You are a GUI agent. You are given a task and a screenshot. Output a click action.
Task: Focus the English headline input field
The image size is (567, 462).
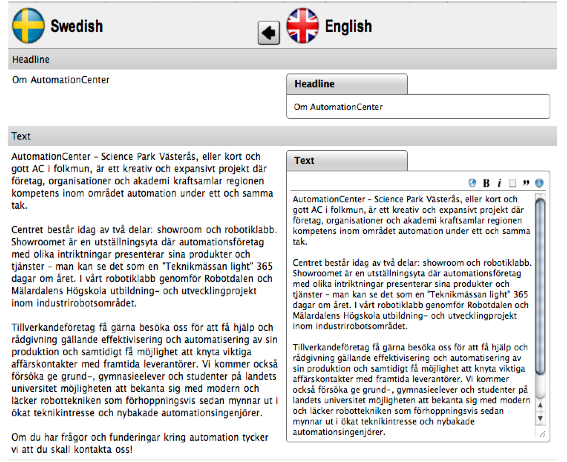(x=418, y=107)
